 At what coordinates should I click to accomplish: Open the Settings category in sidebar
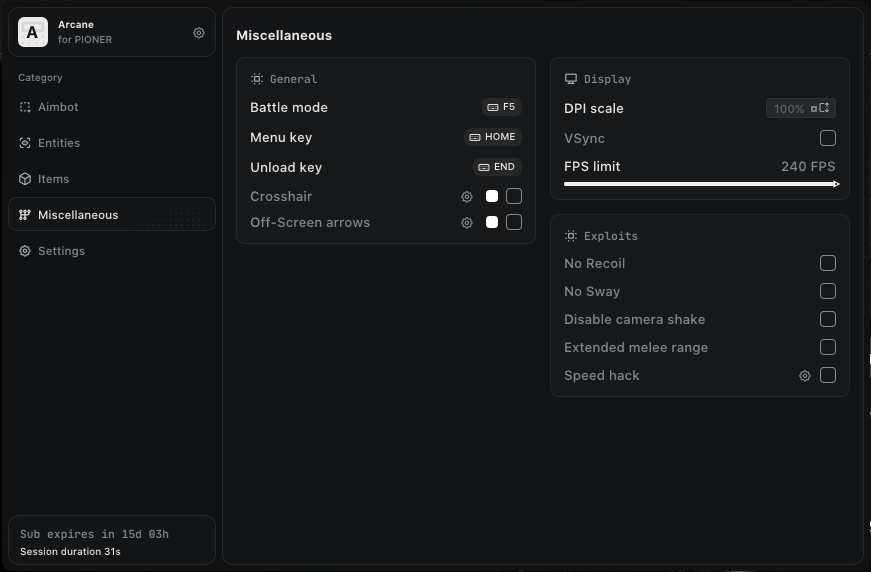point(61,251)
